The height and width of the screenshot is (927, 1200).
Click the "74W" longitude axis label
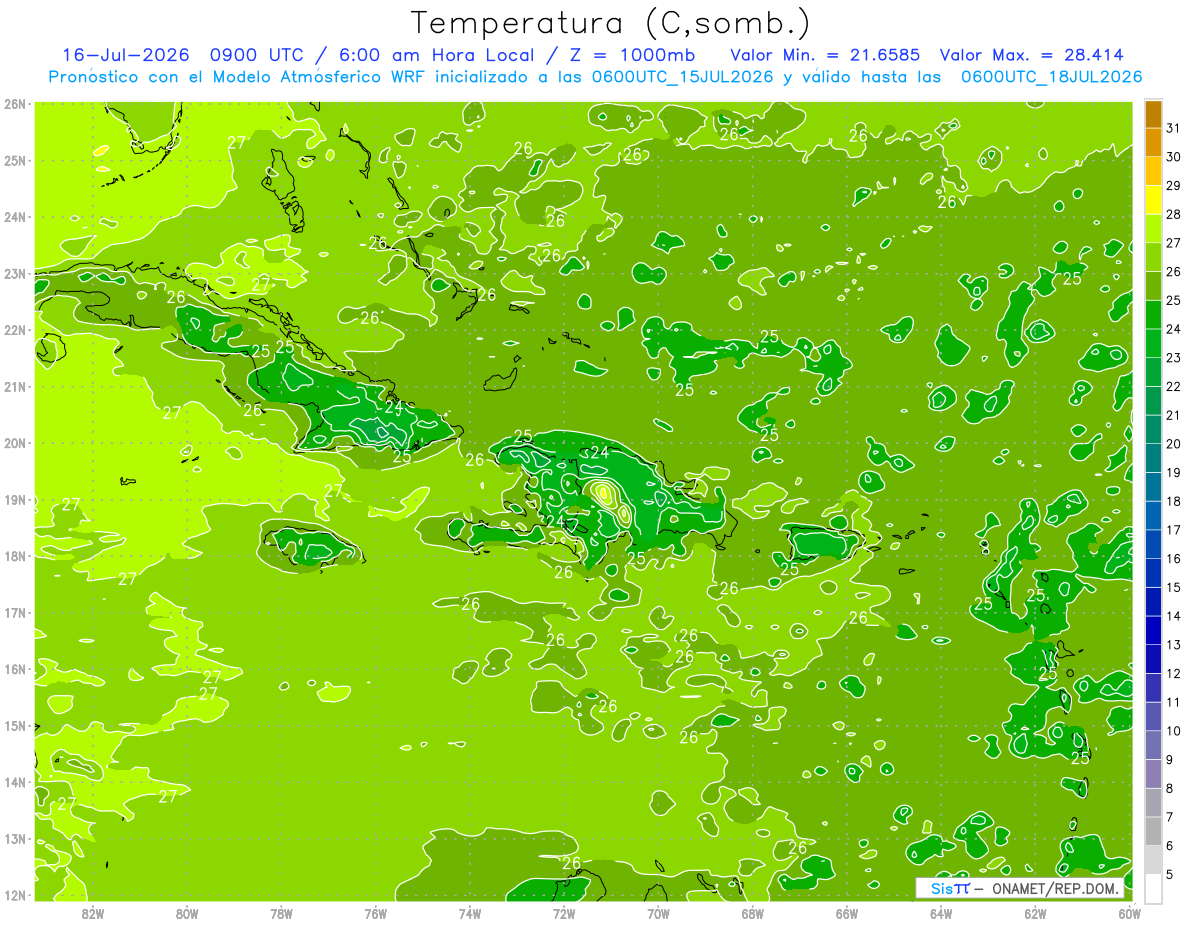tap(470, 913)
